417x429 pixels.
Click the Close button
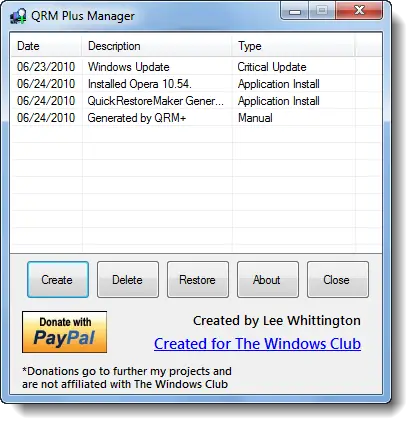tap(338, 279)
